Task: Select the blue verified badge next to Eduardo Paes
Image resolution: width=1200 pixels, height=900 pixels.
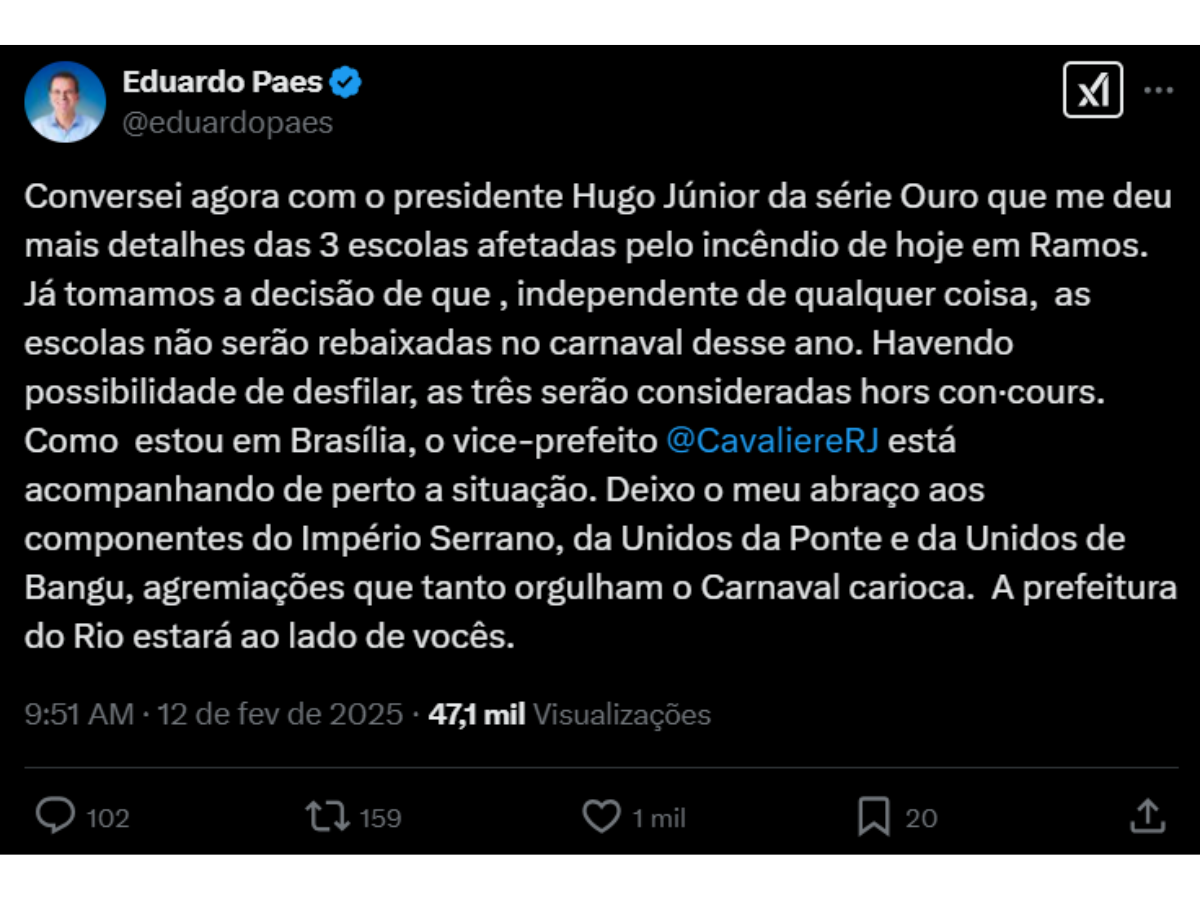Action: point(344,84)
